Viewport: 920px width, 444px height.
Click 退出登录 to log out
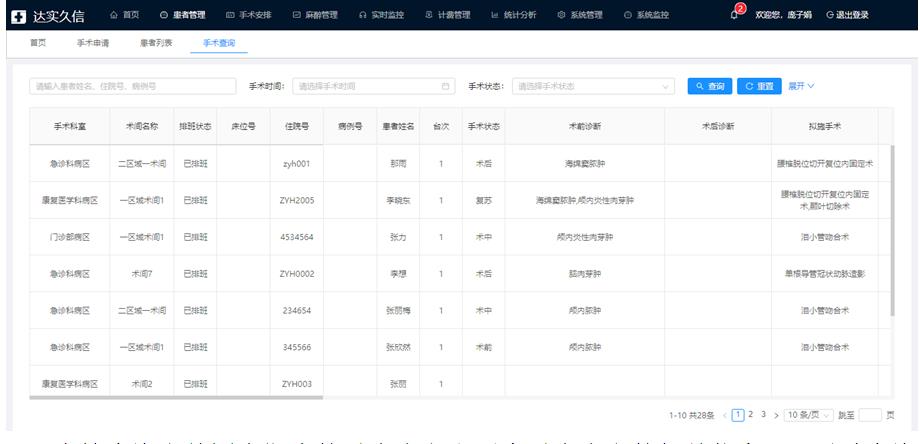[846, 14]
